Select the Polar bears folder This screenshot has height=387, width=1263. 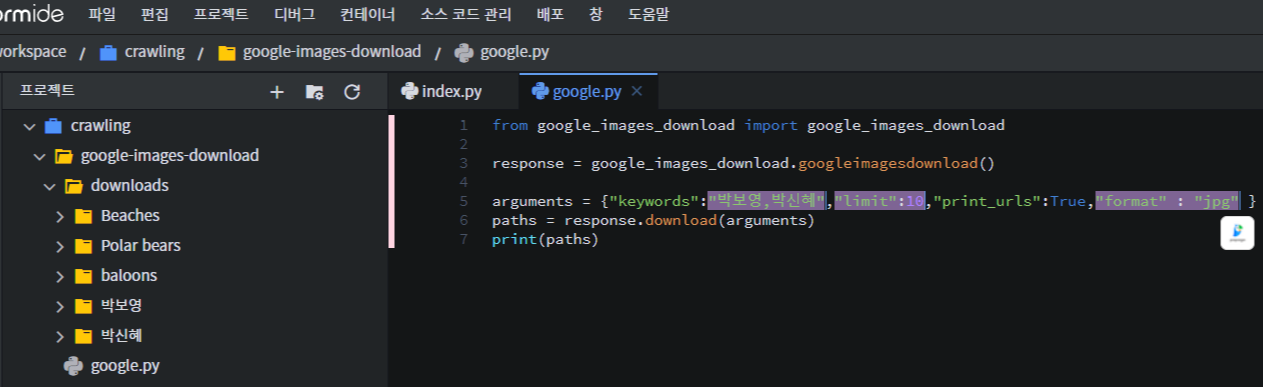tap(141, 246)
